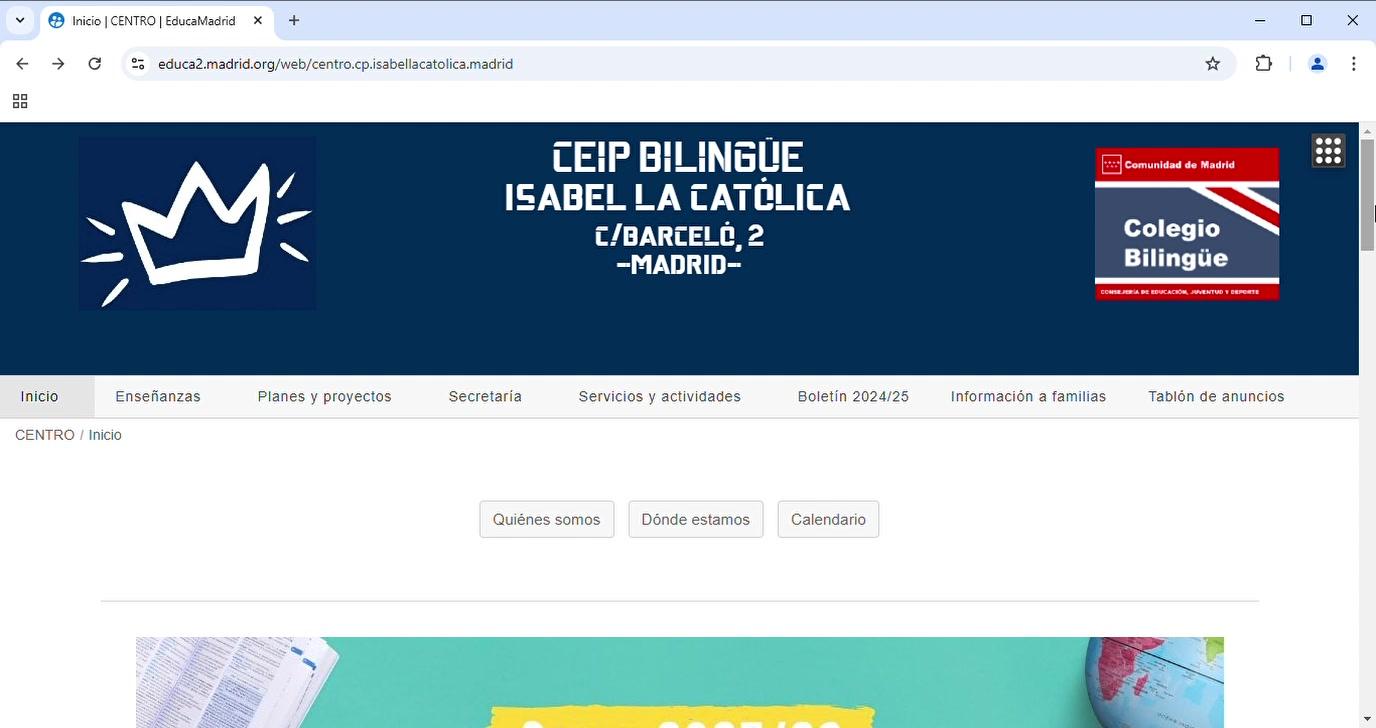Open the Chrome three-dot menu

tap(1353, 64)
